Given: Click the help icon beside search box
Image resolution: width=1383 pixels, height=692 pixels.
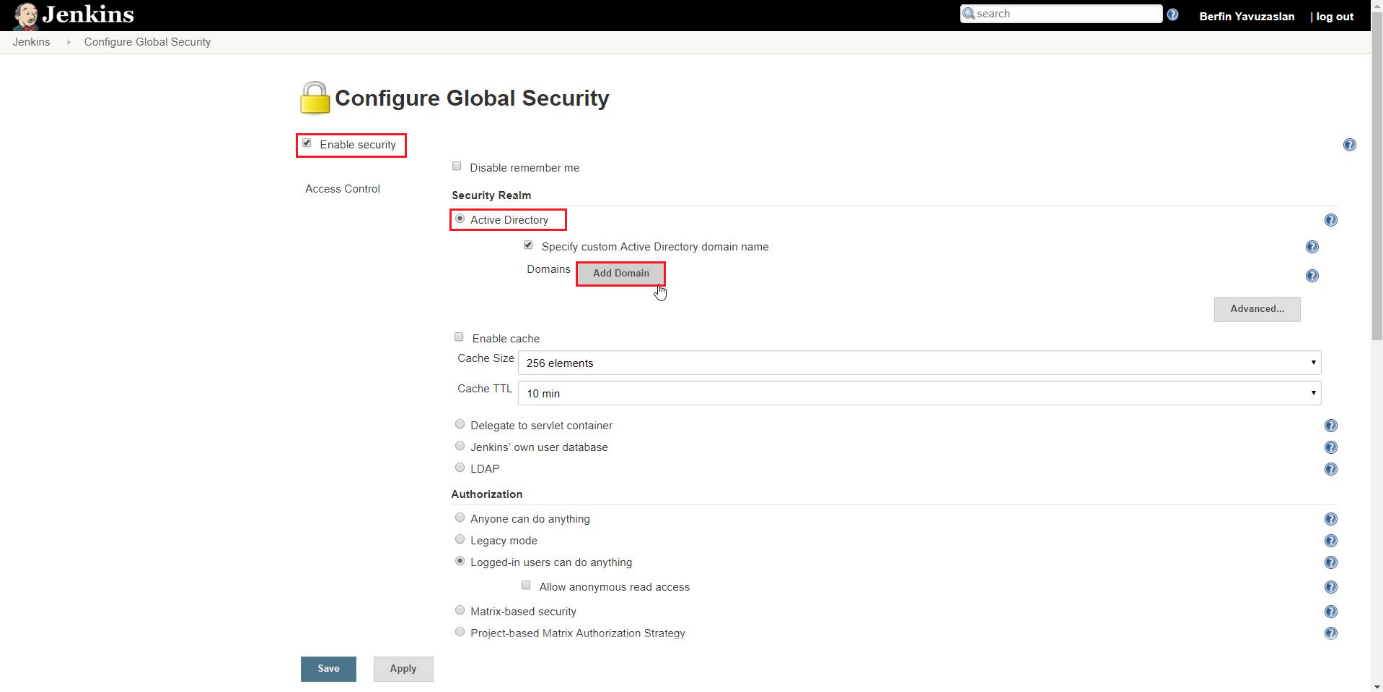Looking at the screenshot, I should 1173,15.
